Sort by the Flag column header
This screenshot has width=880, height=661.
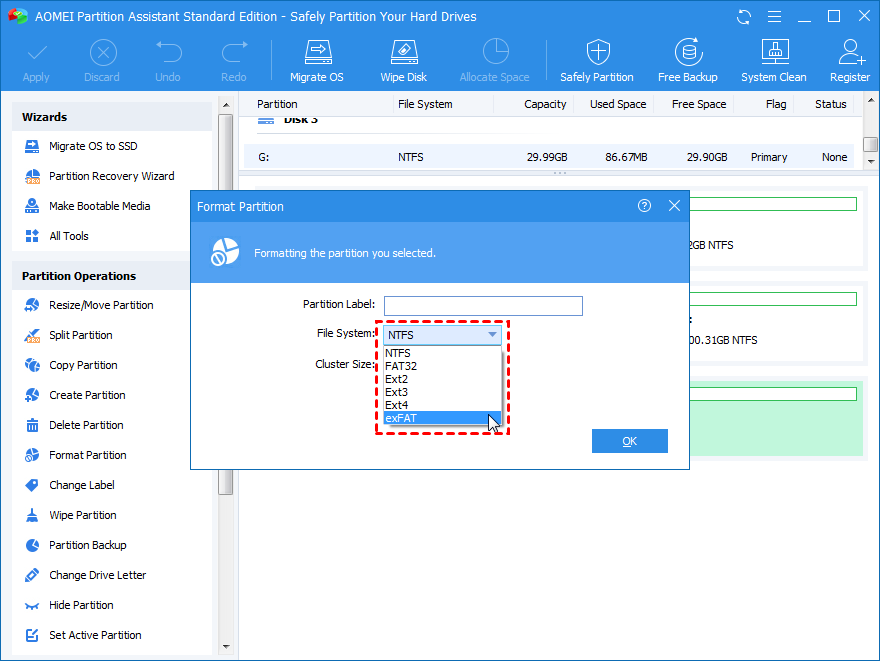click(x=776, y=104)
